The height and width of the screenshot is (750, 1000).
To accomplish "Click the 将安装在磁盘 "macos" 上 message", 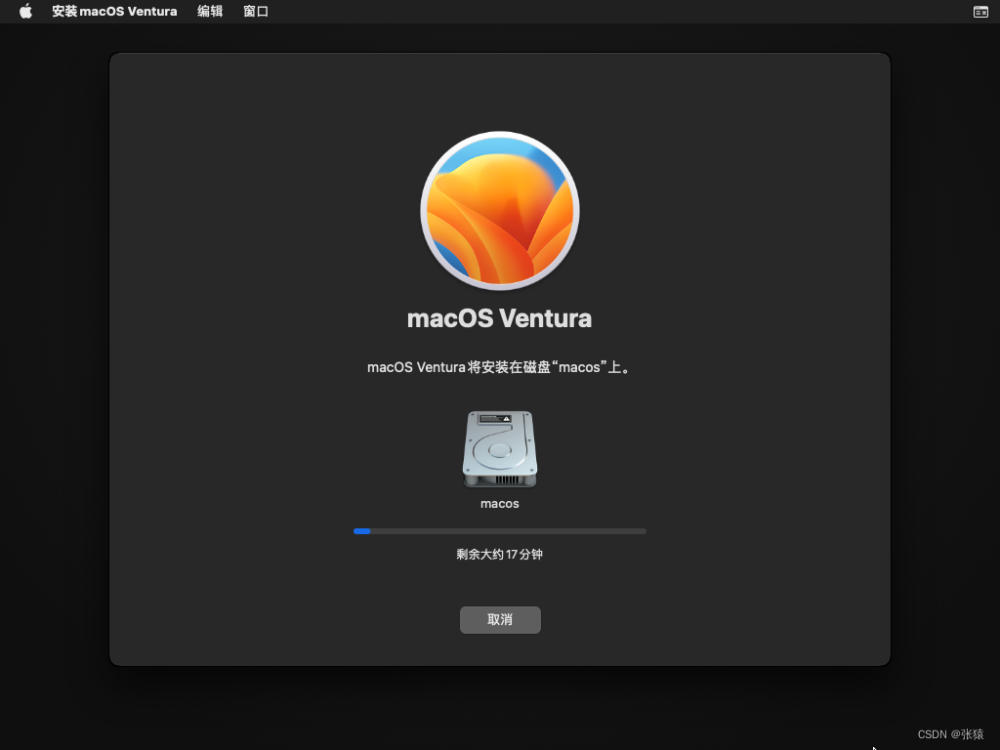I will (x=499, y=367).
